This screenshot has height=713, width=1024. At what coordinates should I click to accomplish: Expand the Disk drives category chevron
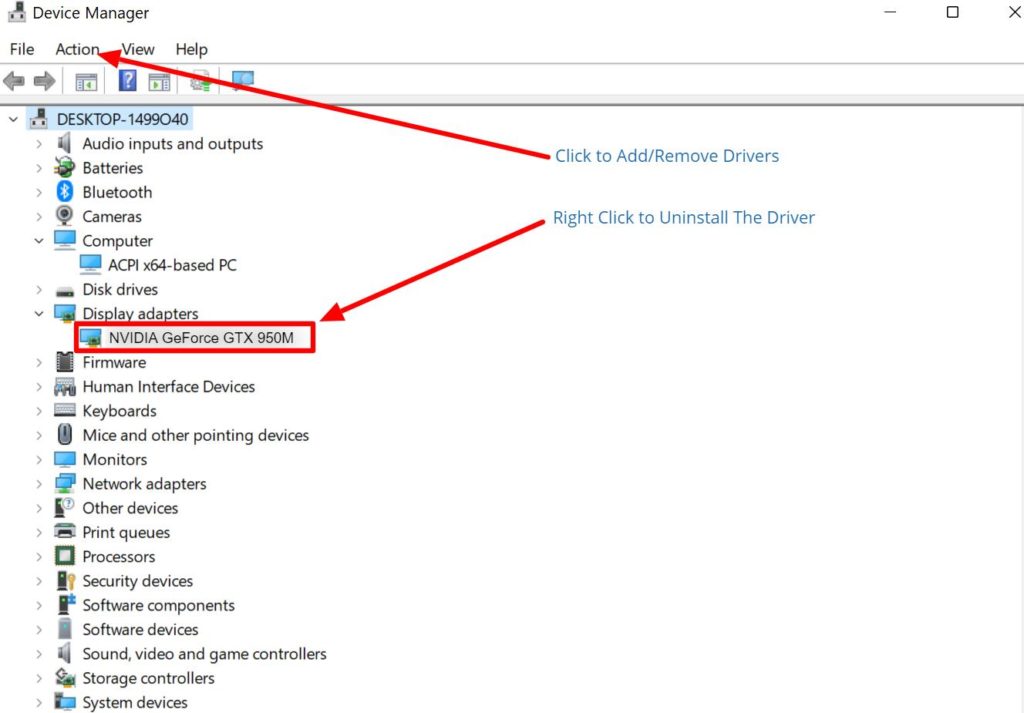[x=39, y=289]
